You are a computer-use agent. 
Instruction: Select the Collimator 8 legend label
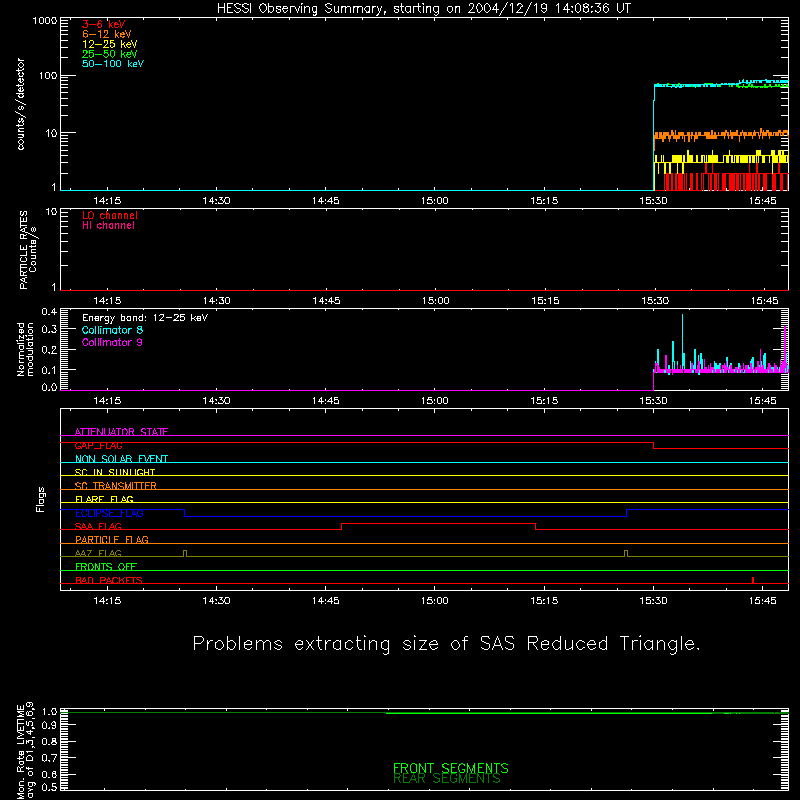click(x=112, y=330)
